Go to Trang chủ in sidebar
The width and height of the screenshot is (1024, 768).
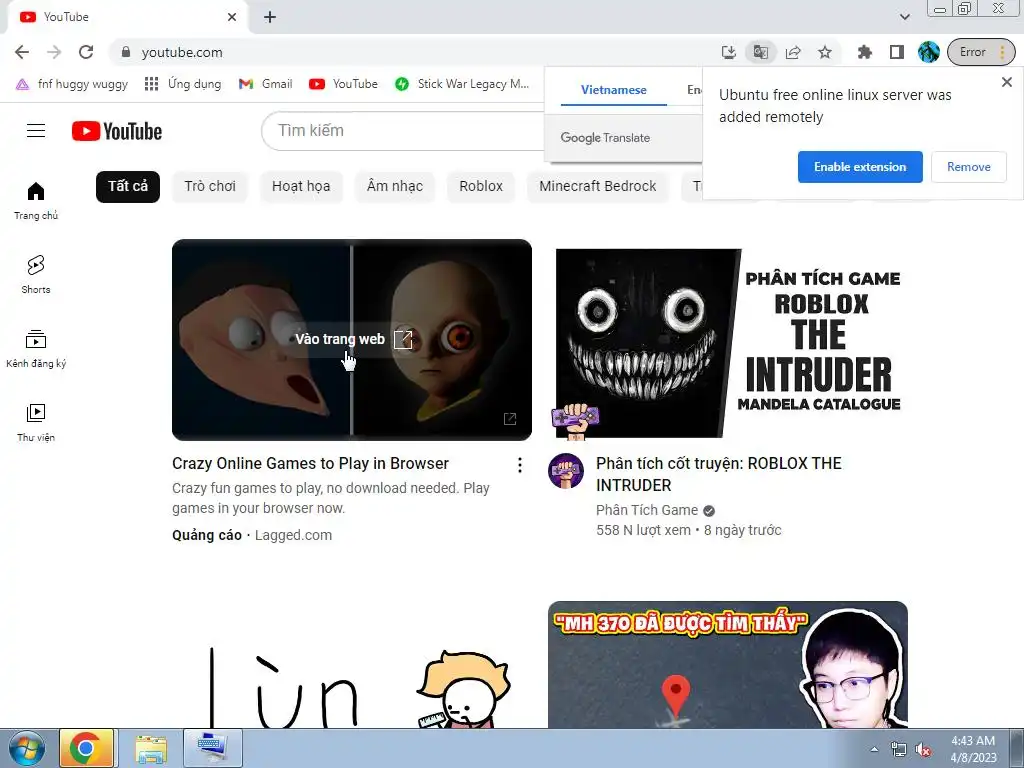pyautogui.click(x=36, y=201)
